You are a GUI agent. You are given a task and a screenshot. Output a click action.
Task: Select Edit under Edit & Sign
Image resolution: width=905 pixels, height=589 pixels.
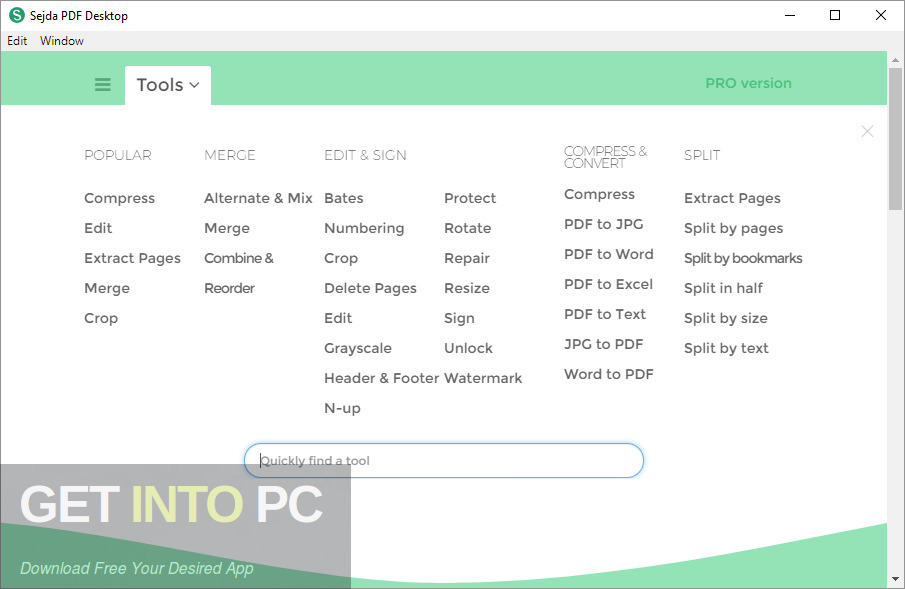(338, 318)
